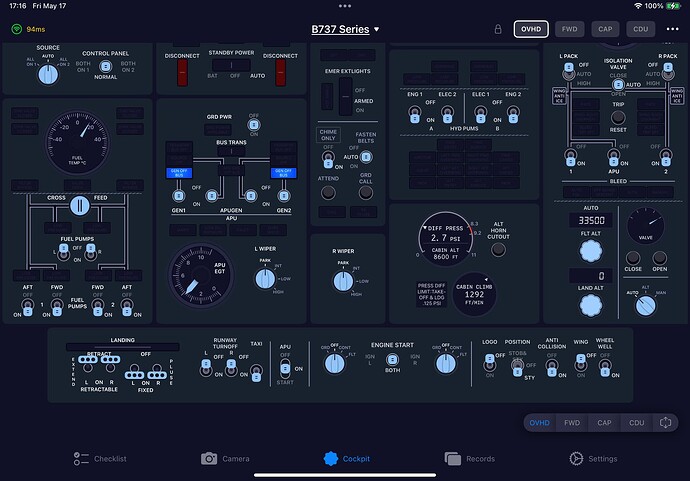This screenshot has width=690, height=481.
Task: Toggle the CONTROL PANEL normal switch
Action: (106, 66)
